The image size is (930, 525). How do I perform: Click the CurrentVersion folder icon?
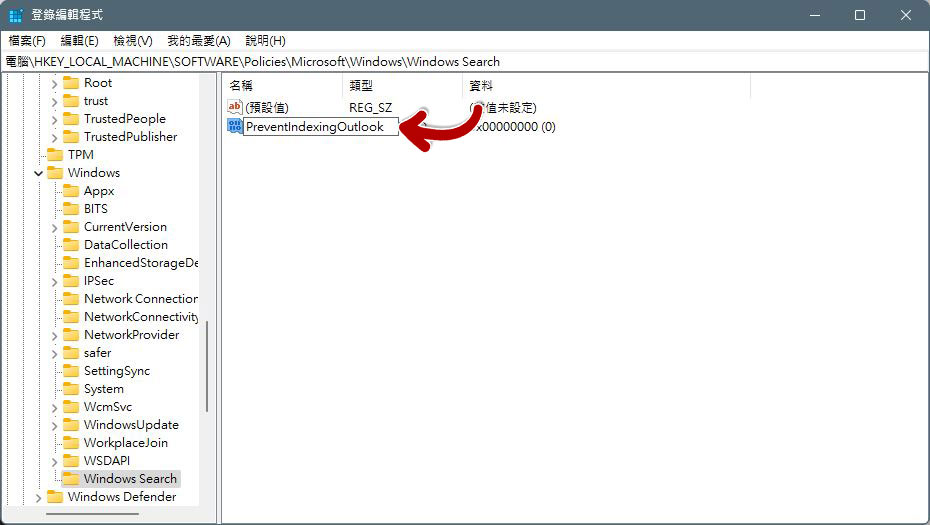pos(71,227)
